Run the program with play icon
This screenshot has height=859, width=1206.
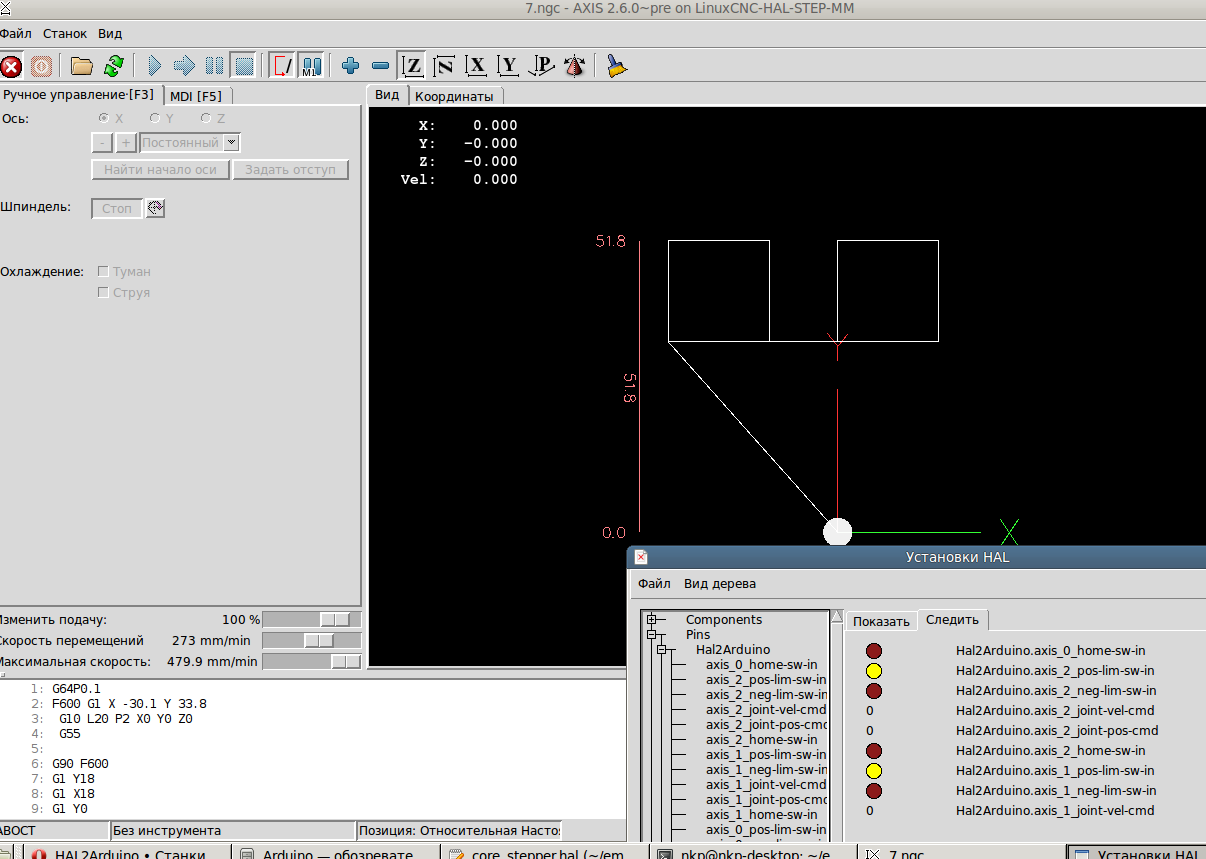pos(155,67)
